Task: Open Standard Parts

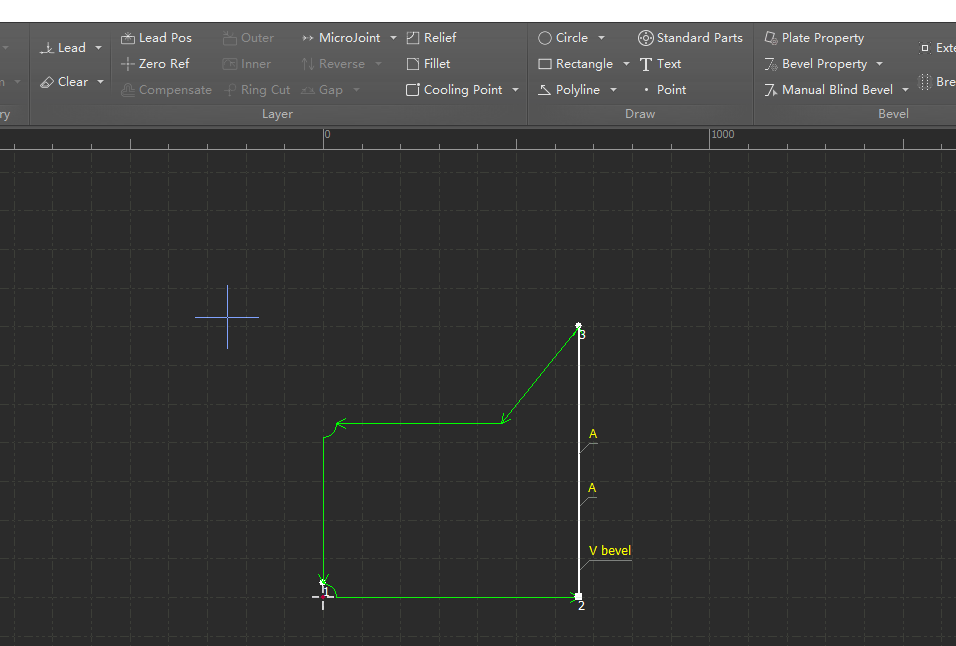Action: [690, 38]
